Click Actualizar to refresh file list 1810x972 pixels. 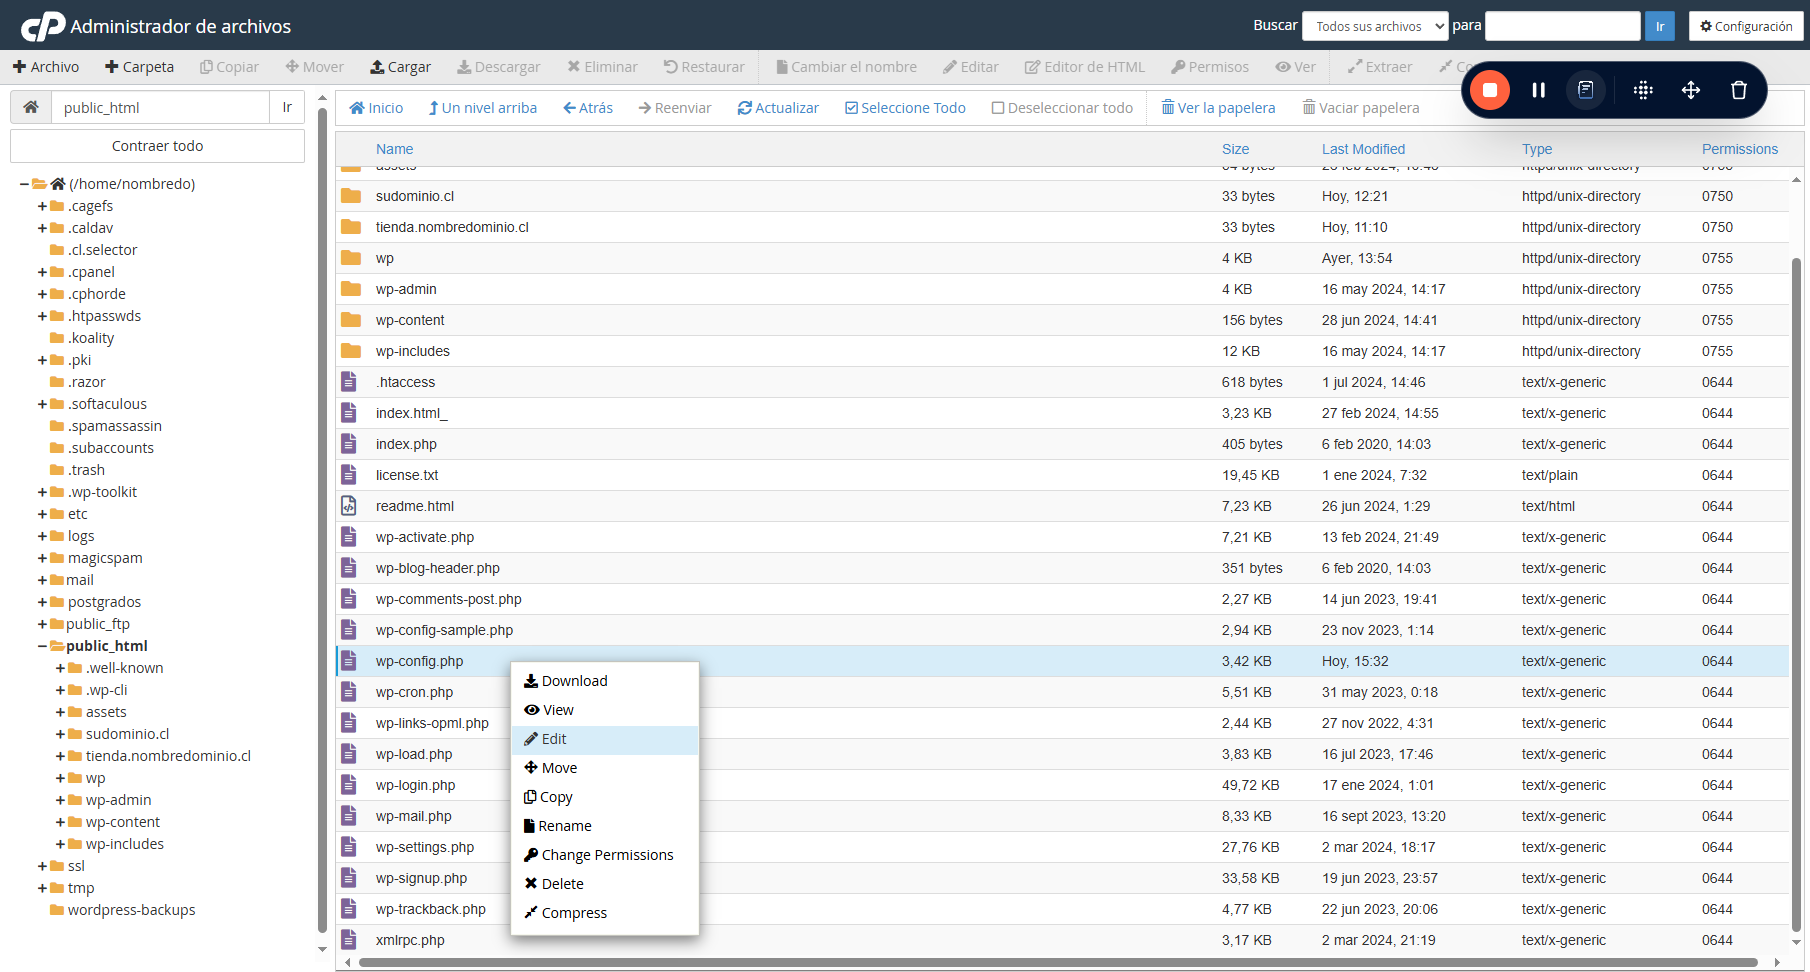coord(778,108)
